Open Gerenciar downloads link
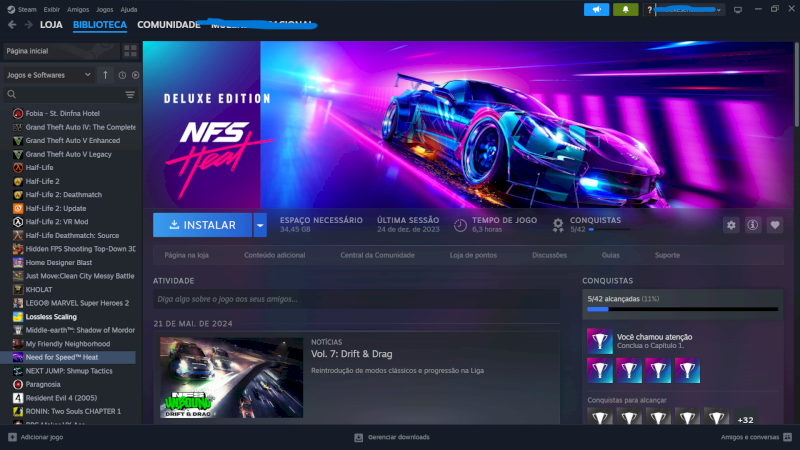 coord(398,437)
